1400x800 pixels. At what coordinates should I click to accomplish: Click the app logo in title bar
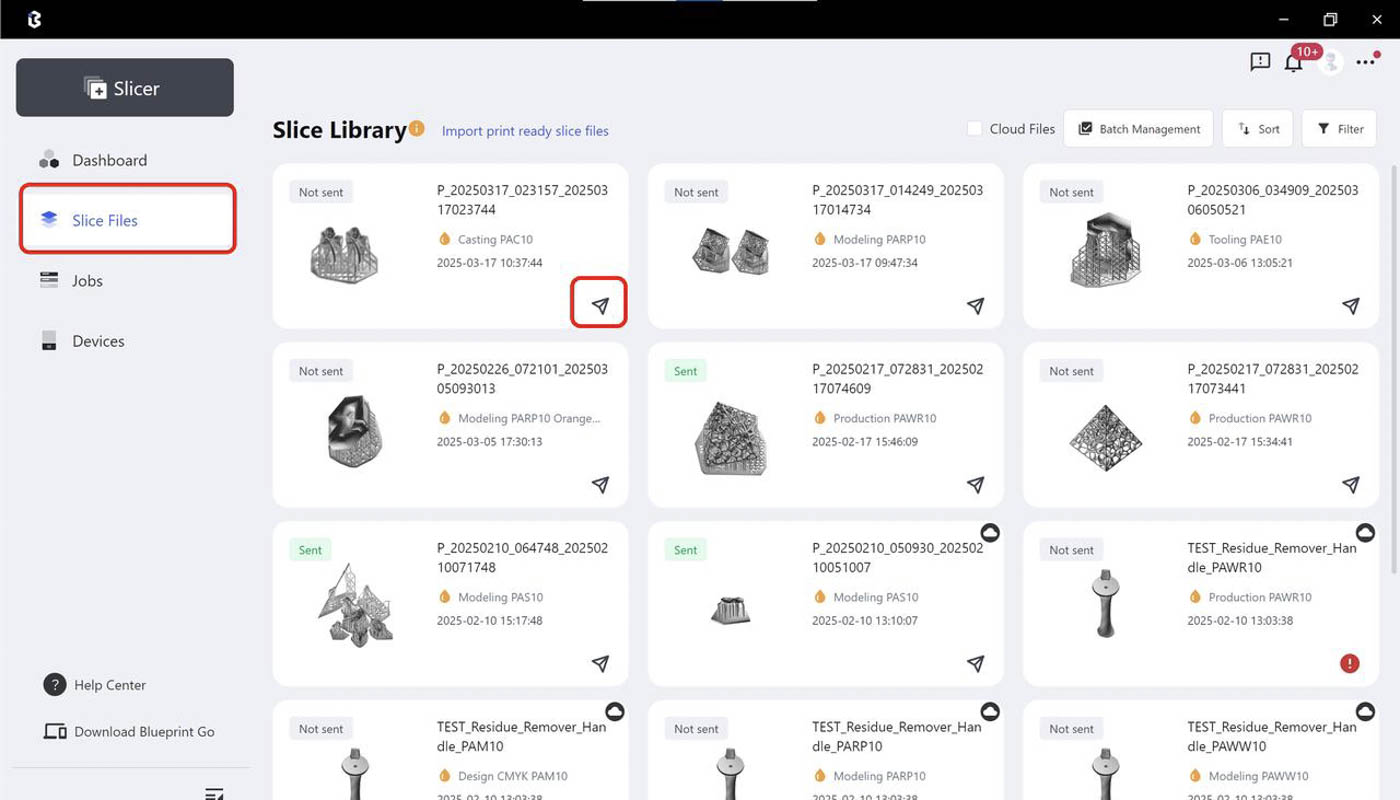[x=34, y=19]
